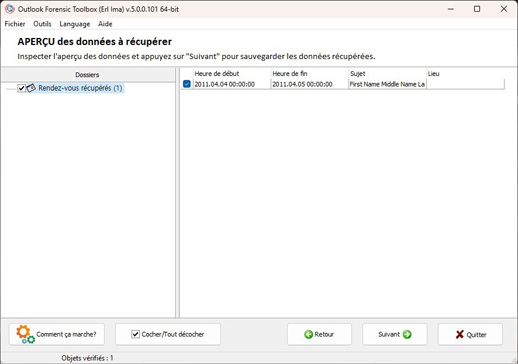Exit using the Quitter button
Screen dimensions: 518x364
470,334
